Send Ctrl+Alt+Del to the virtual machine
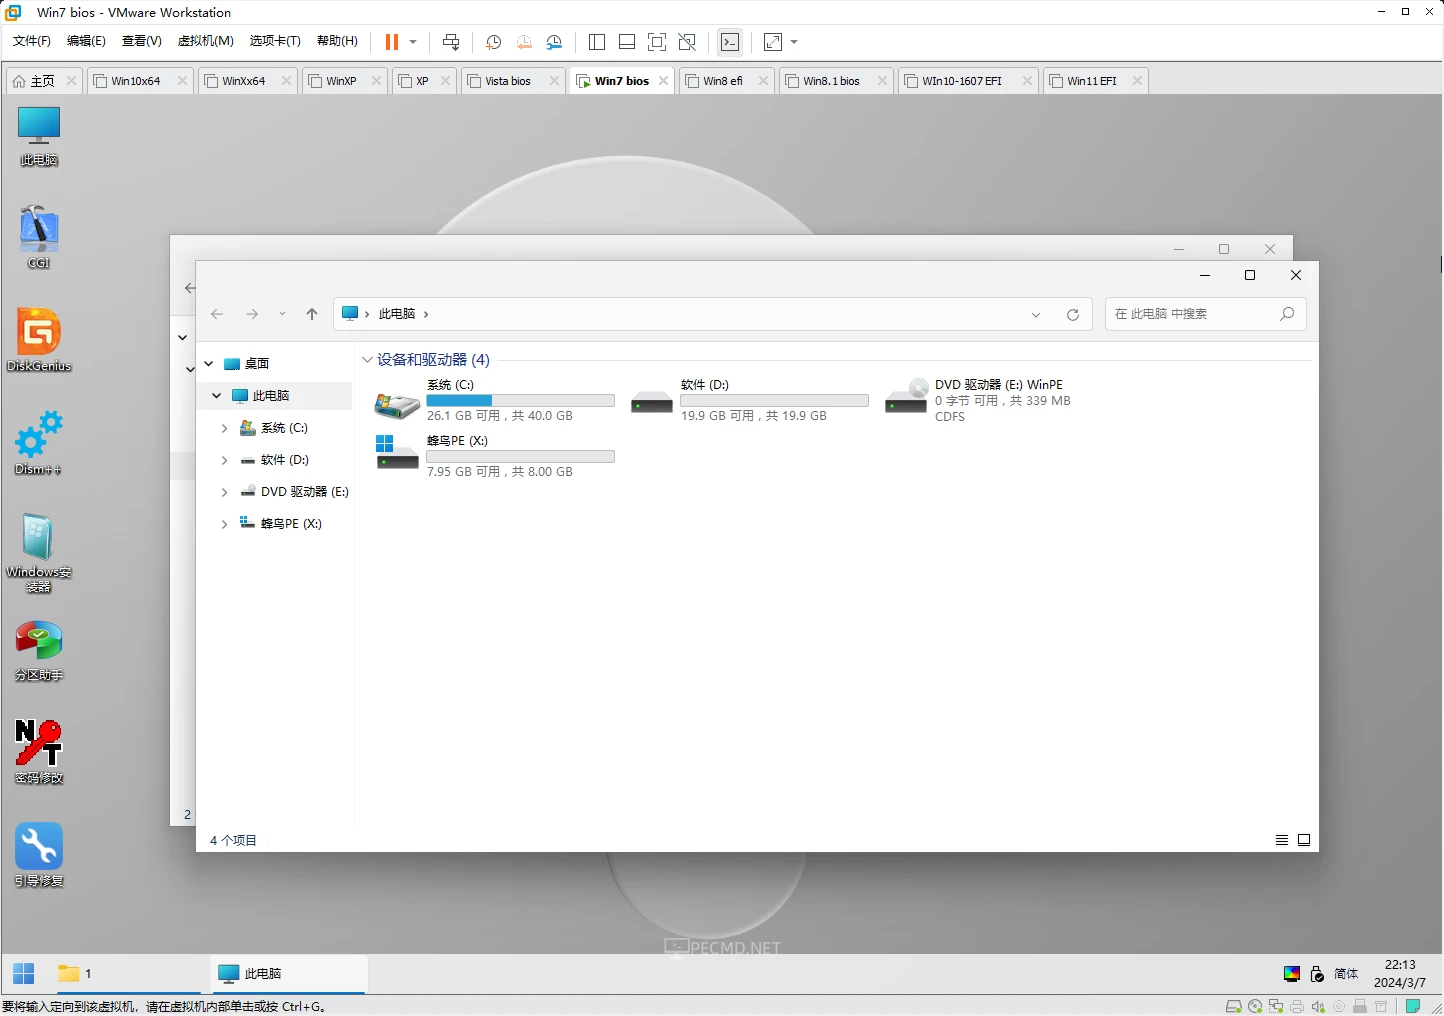1444x1016 pixels. [x=451, y=42]
